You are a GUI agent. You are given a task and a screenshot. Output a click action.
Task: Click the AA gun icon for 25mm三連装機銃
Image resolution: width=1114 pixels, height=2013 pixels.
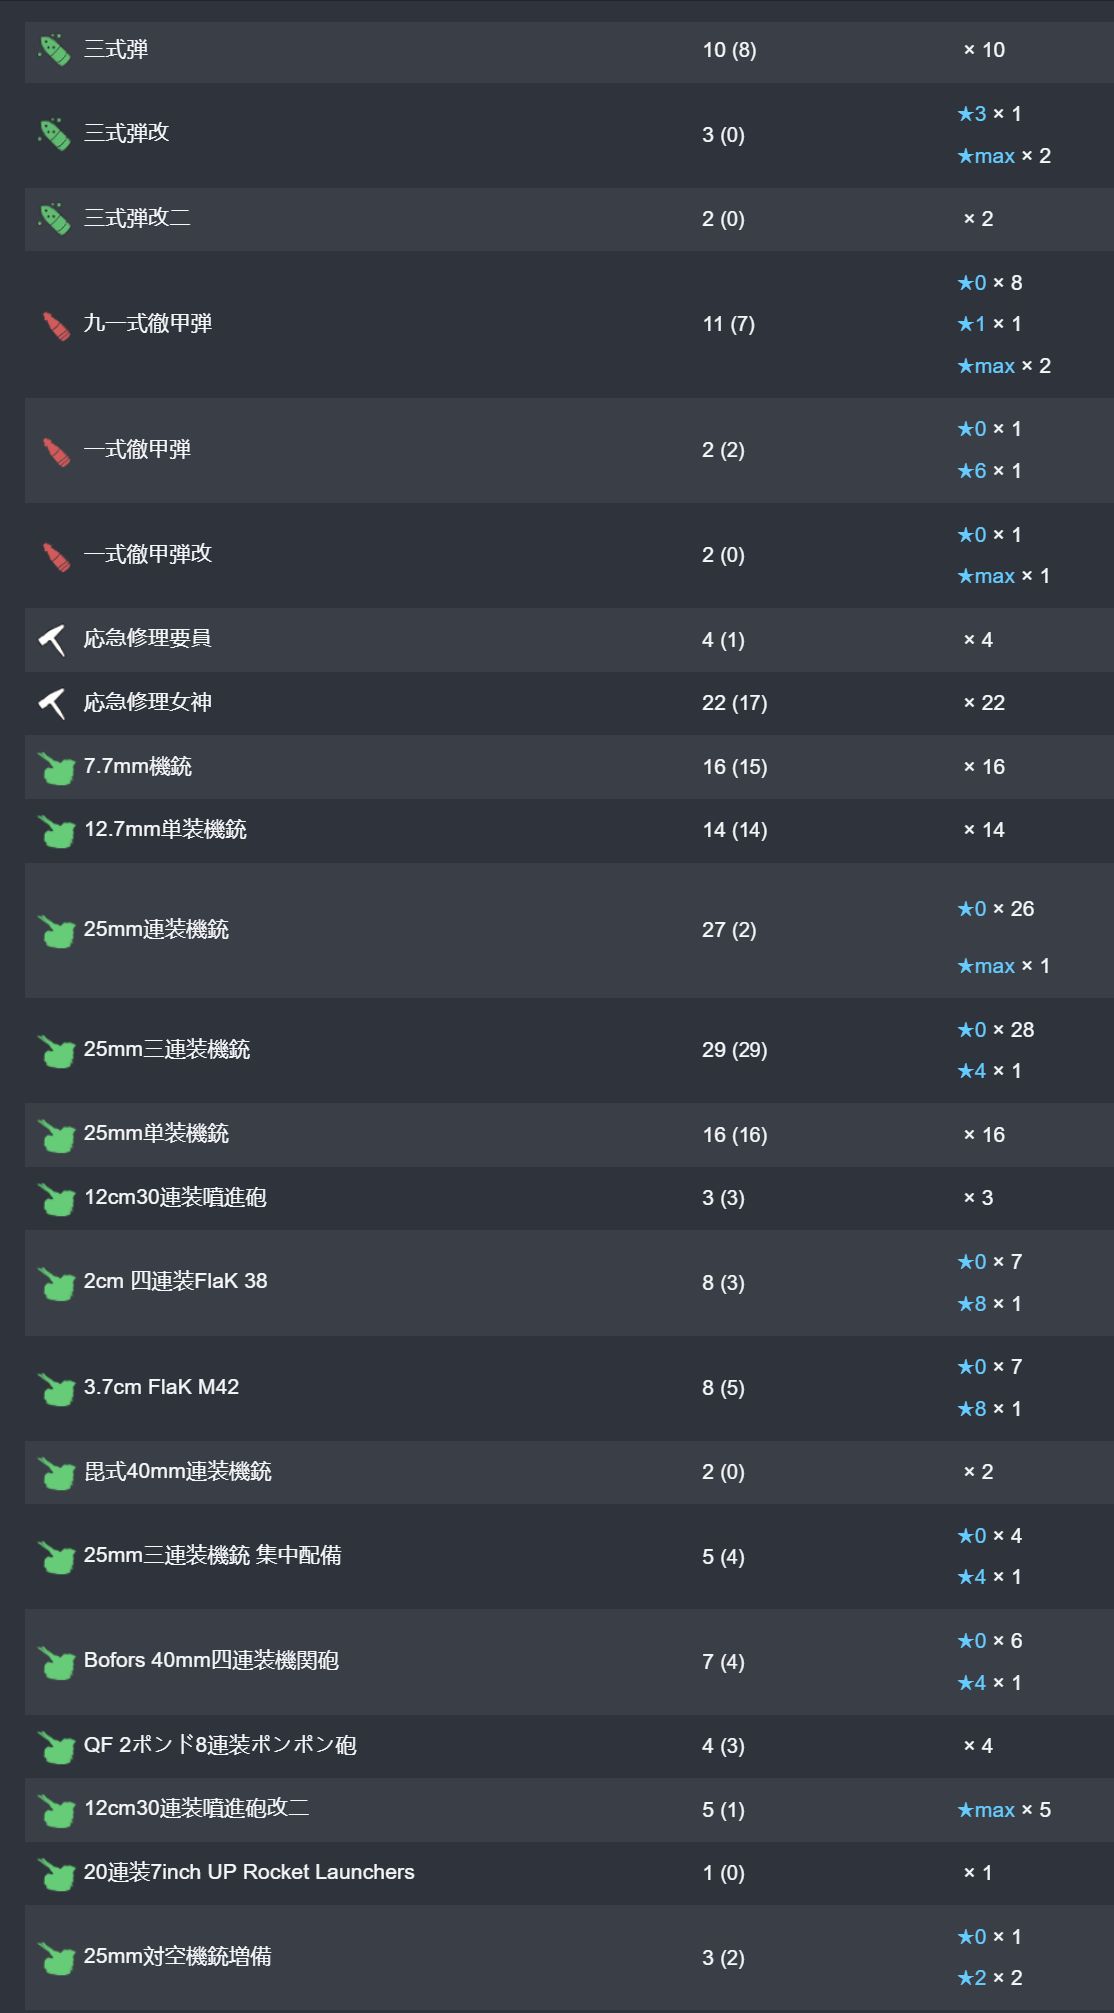(56, 1051)
